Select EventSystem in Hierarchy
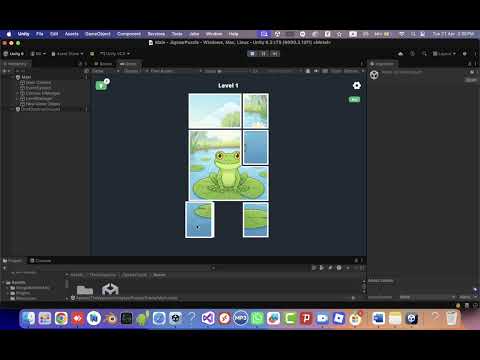This screenshot has height=360, width=480. coord(36,88)
